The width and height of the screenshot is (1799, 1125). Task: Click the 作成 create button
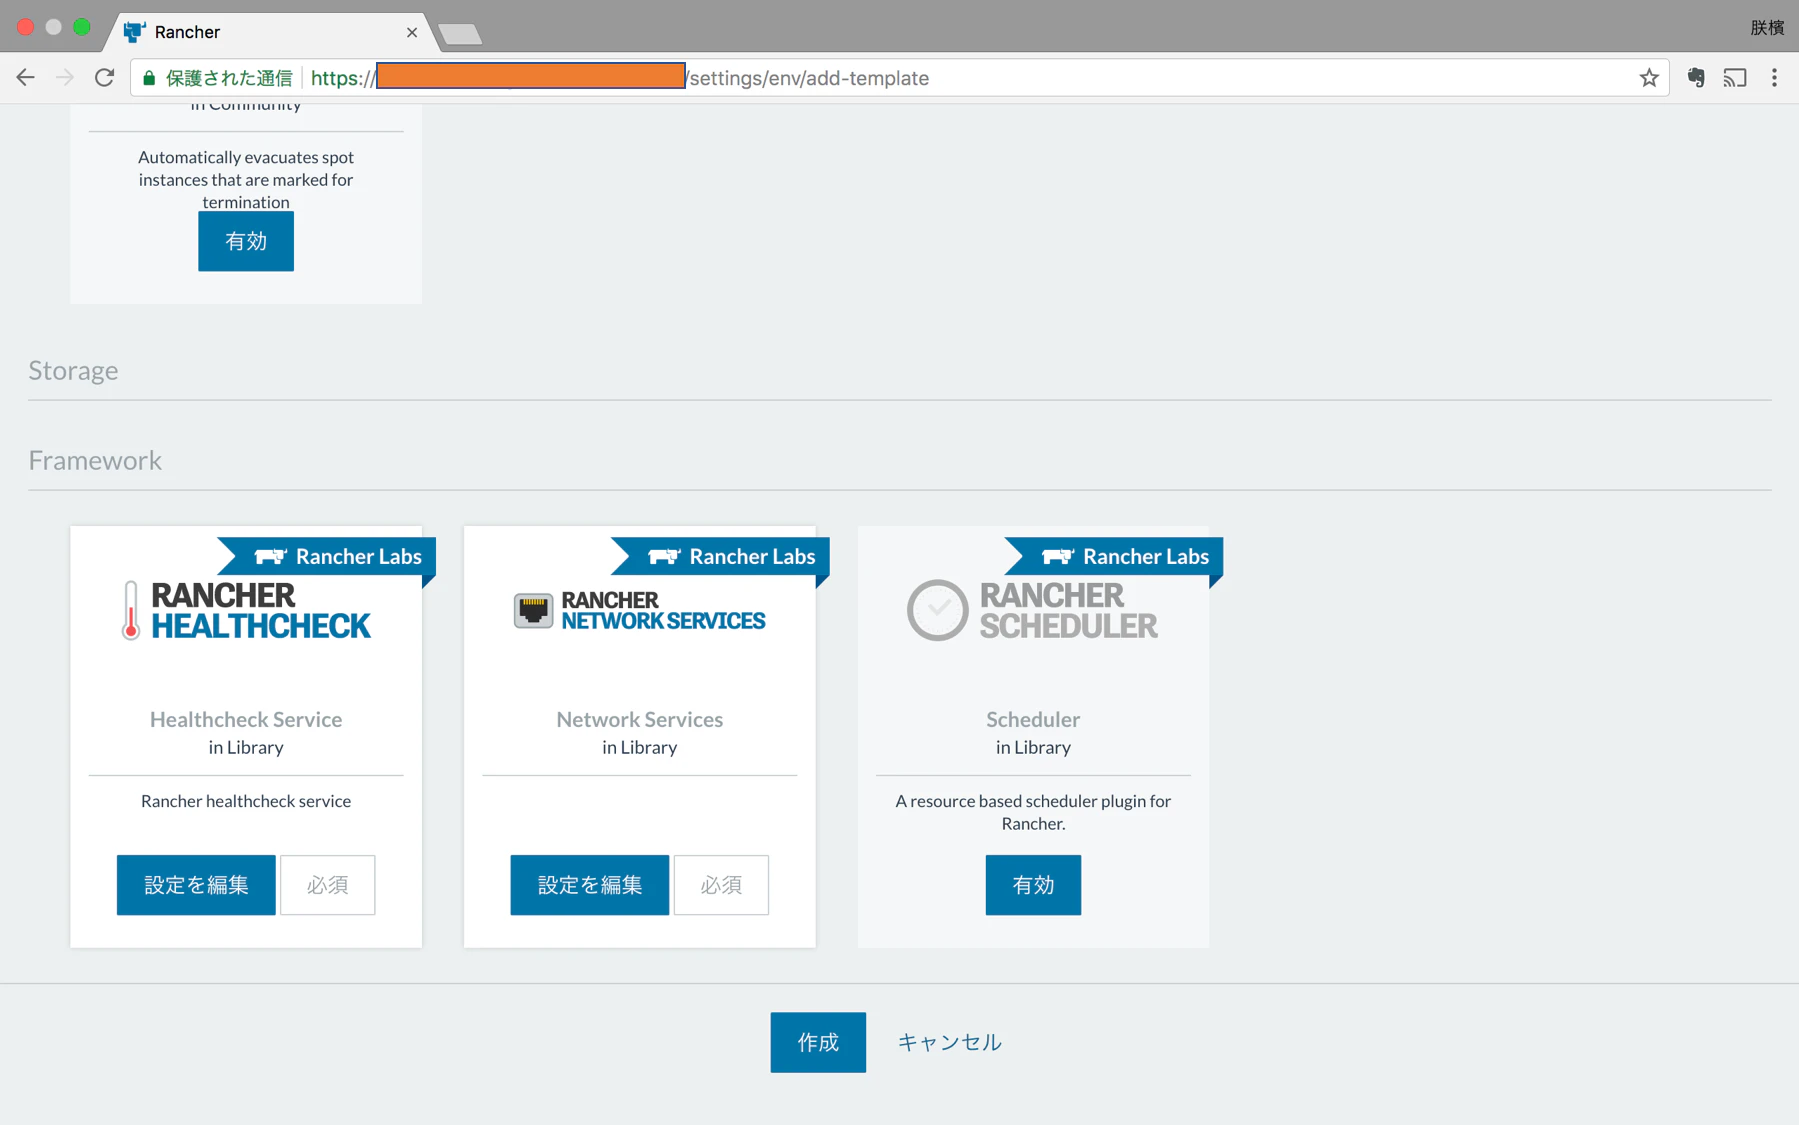(x=818, y=1043)
